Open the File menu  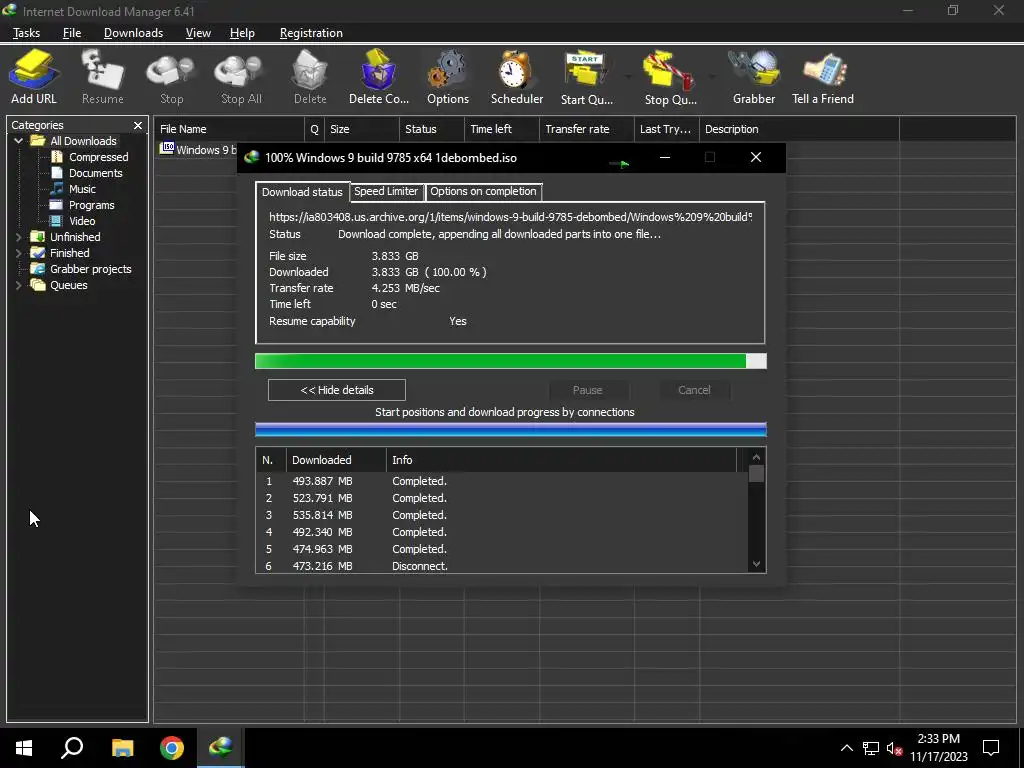pyautogui.click(x=72, y=33)
